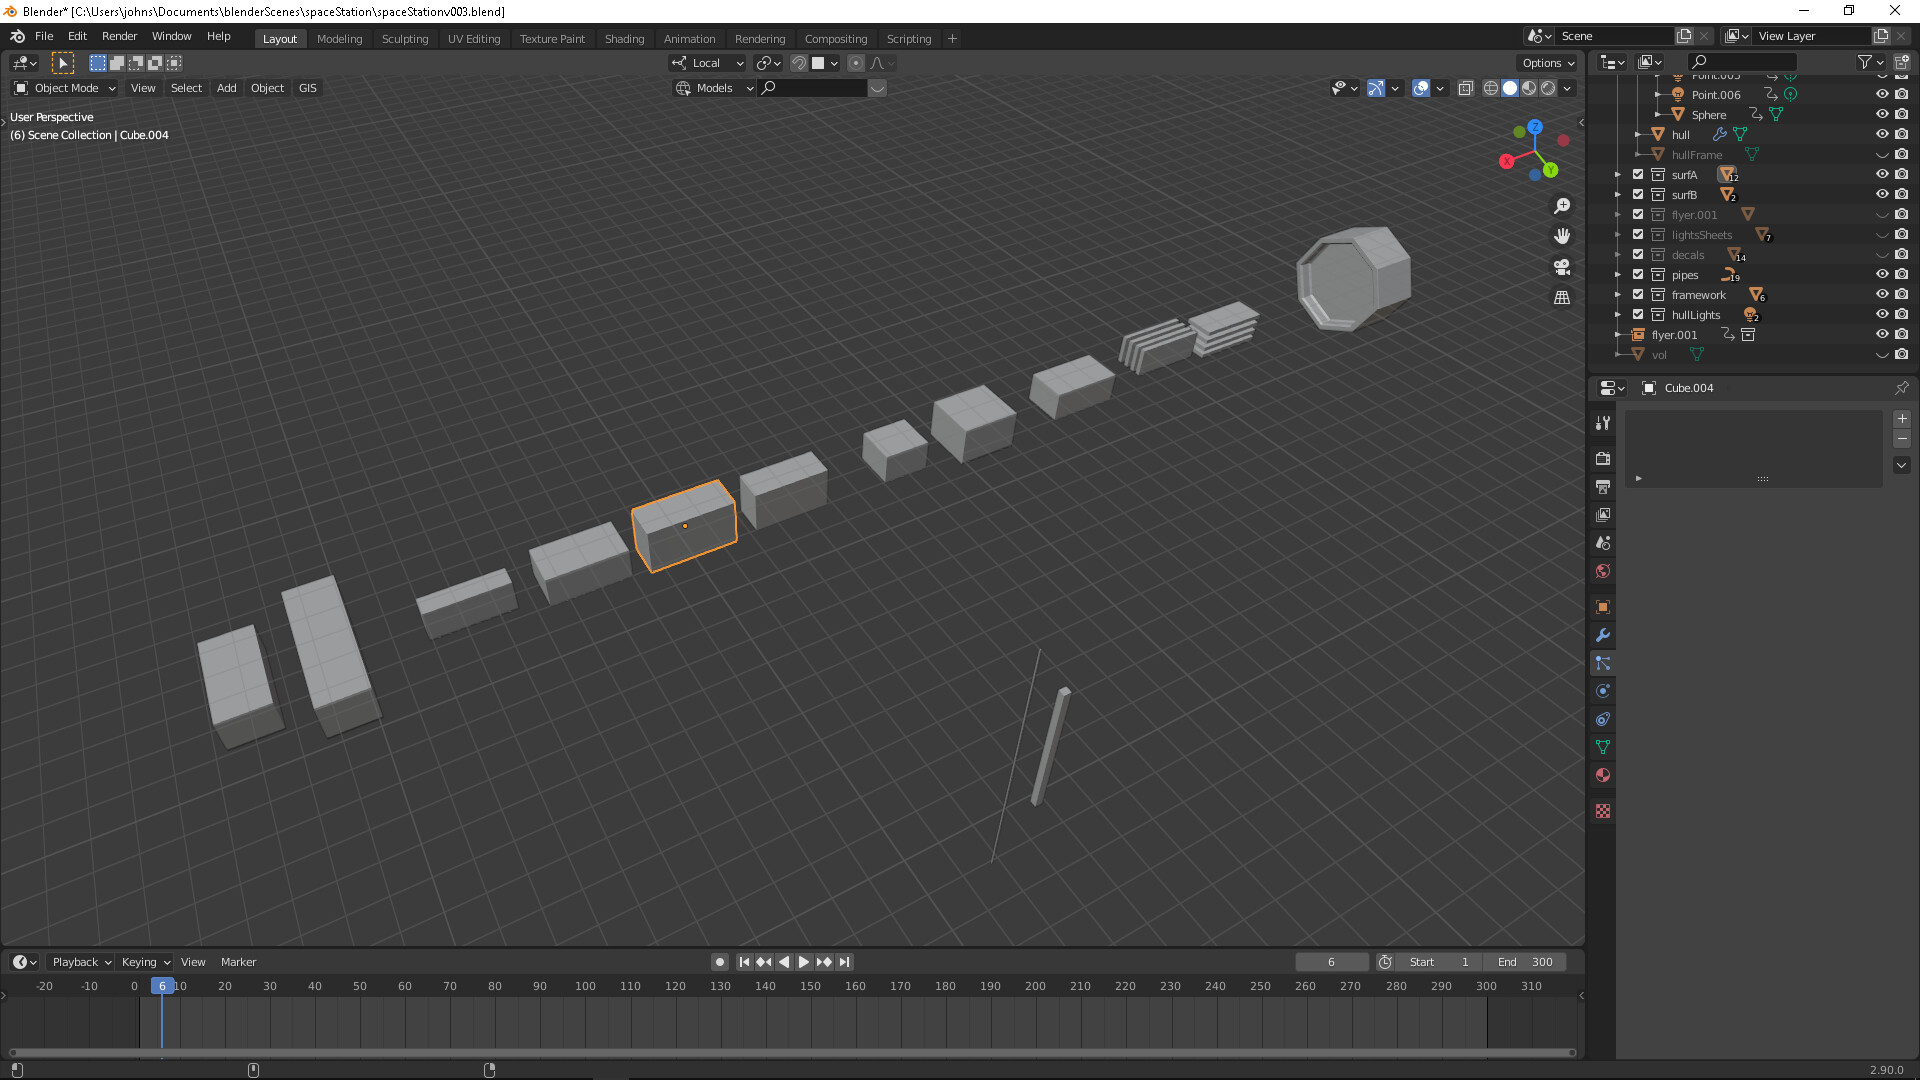This screenshot has width=1920, height=1080.
Task: Click the End frame field 300
Action: tap(1525, 962)
